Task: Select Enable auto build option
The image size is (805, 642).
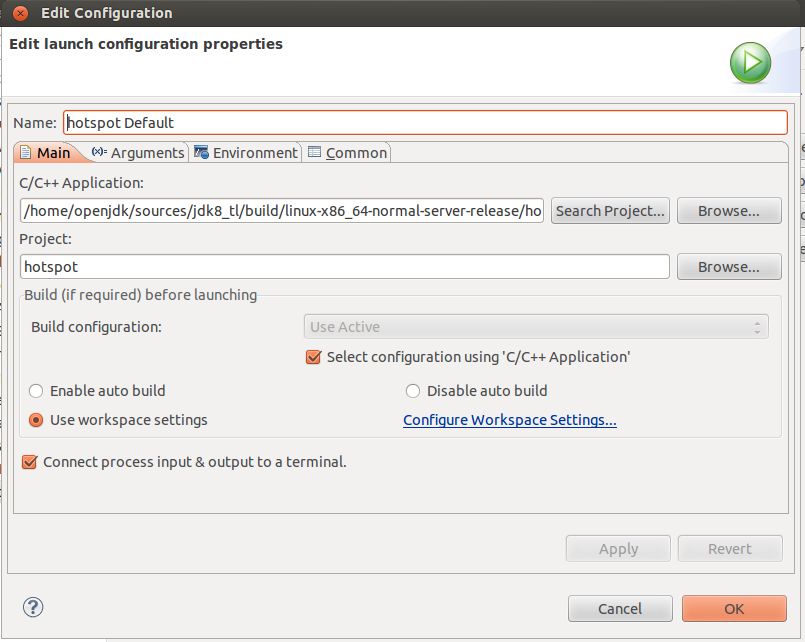Action: pyautogui.click(x=36, y=391)
